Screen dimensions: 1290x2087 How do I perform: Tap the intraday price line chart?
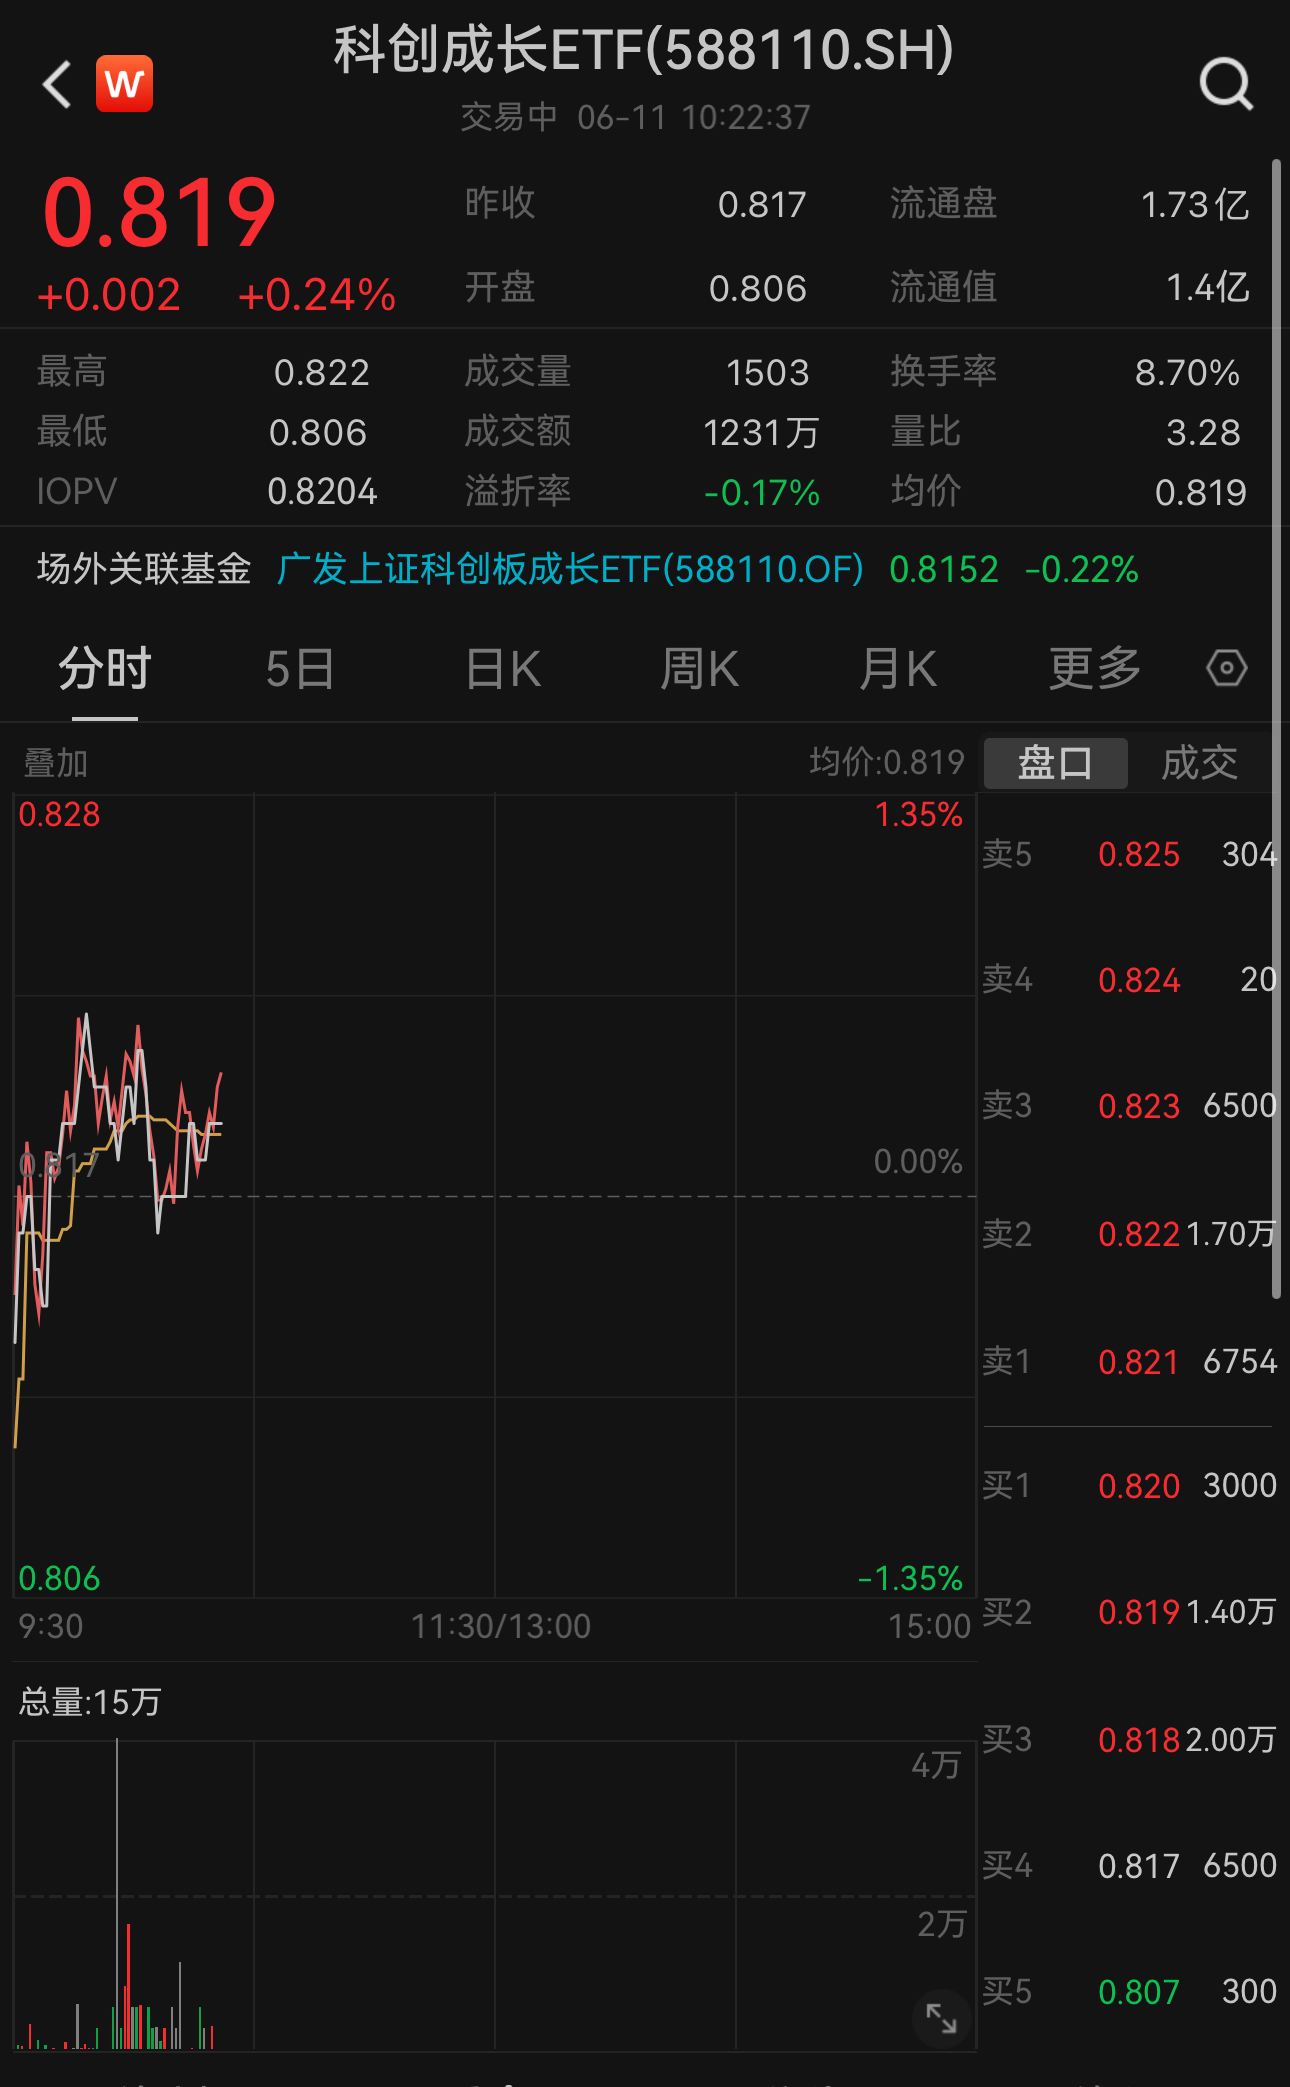click(494, 1195)
